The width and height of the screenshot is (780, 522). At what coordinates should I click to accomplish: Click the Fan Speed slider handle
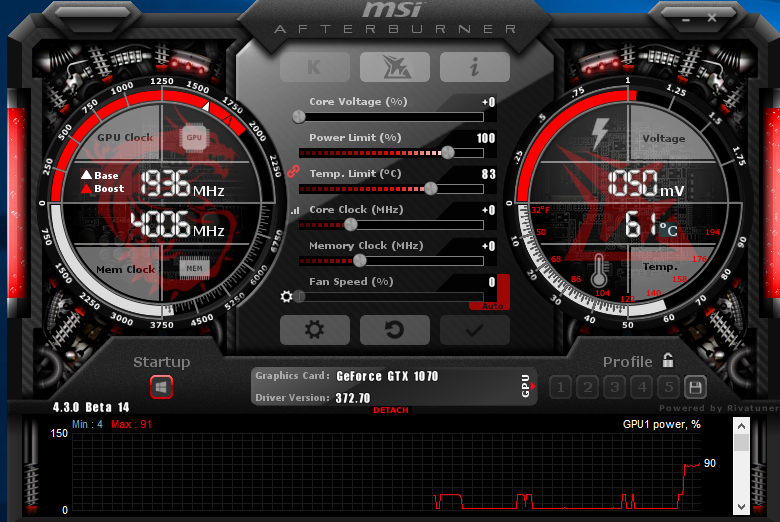coord(299,297)
